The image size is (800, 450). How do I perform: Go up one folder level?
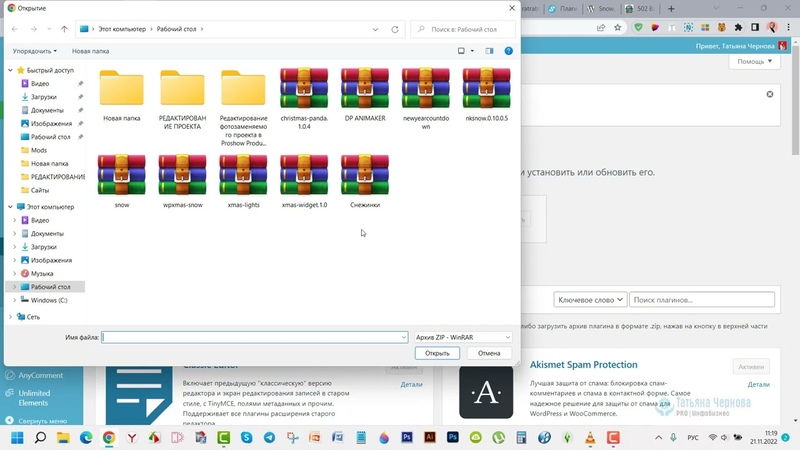[x=64, y=29]
